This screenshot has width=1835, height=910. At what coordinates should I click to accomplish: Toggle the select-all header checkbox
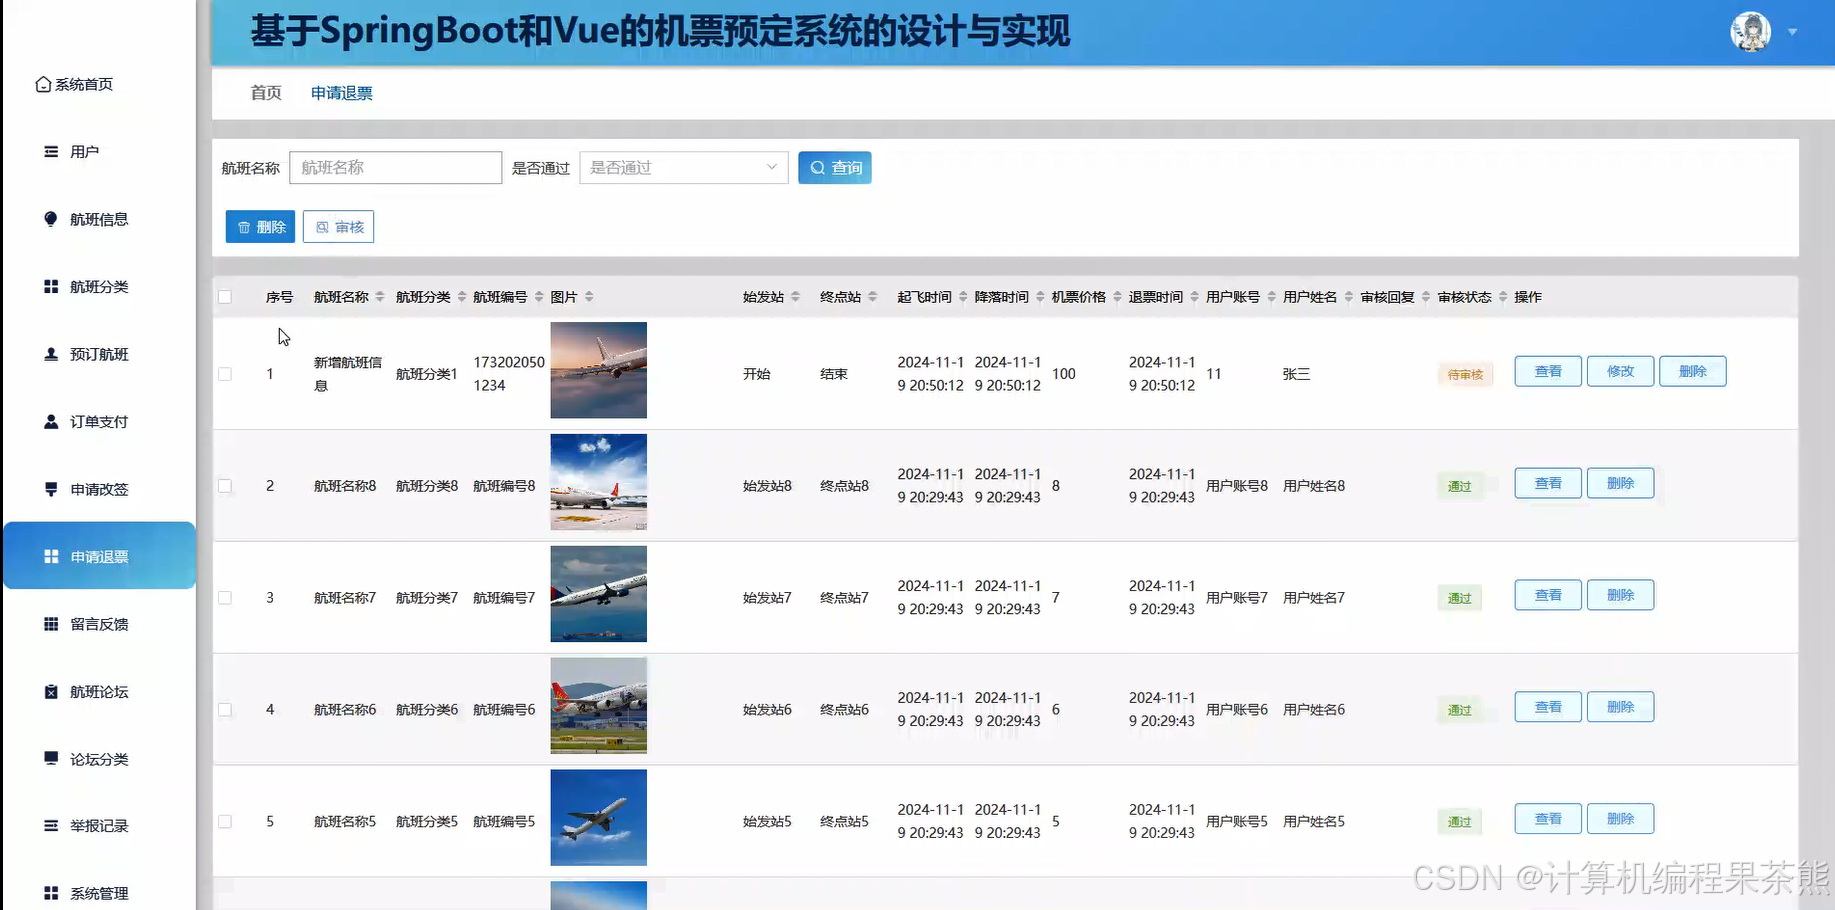click(225, 297)
